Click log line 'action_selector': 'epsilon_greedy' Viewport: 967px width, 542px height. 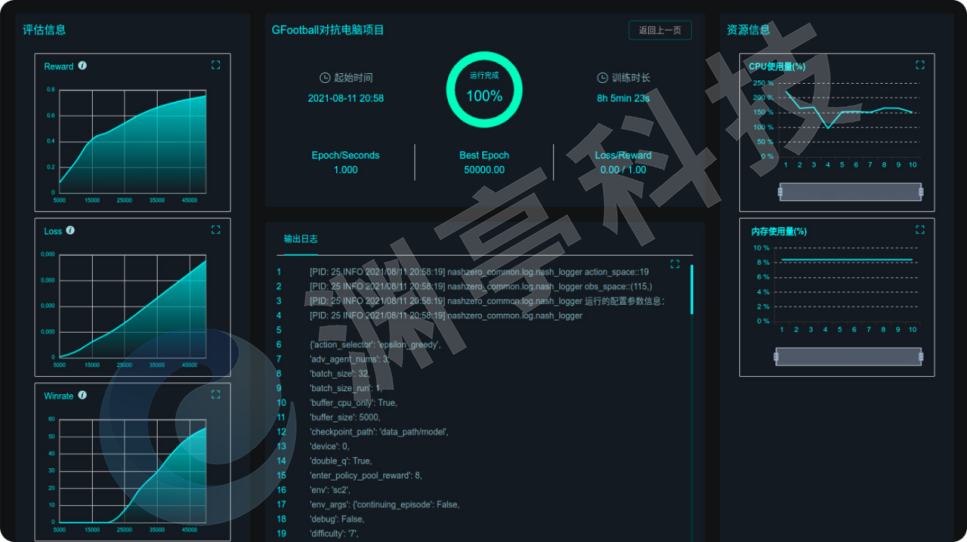tap(375, 345)
